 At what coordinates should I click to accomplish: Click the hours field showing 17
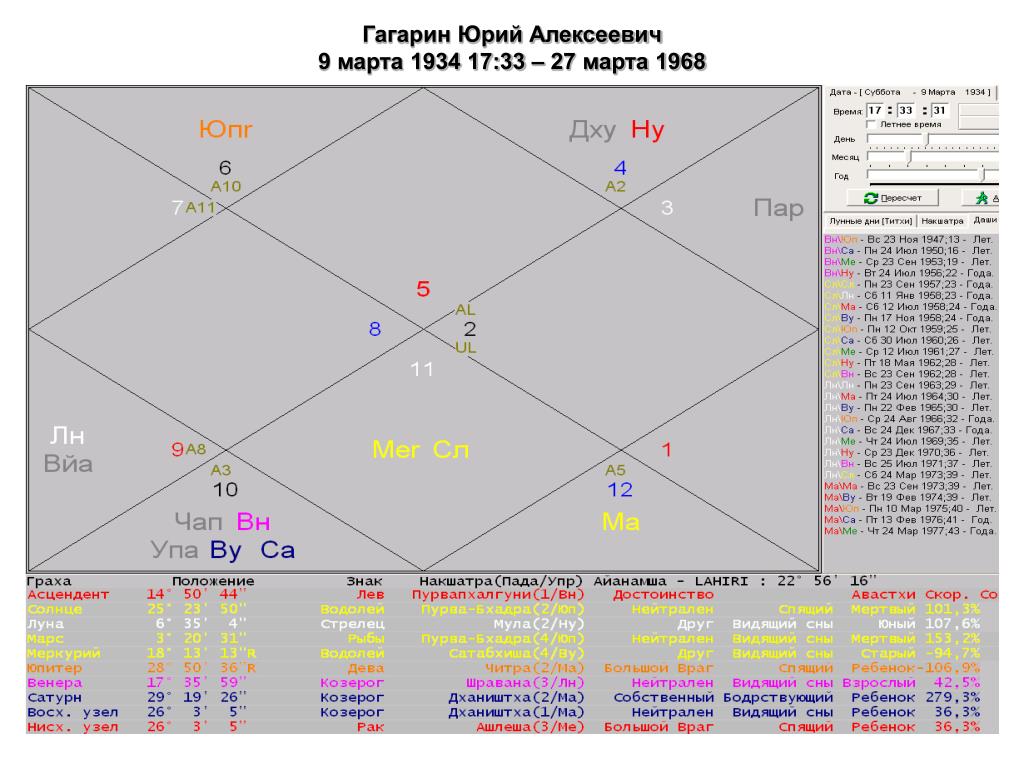(875, 110)
